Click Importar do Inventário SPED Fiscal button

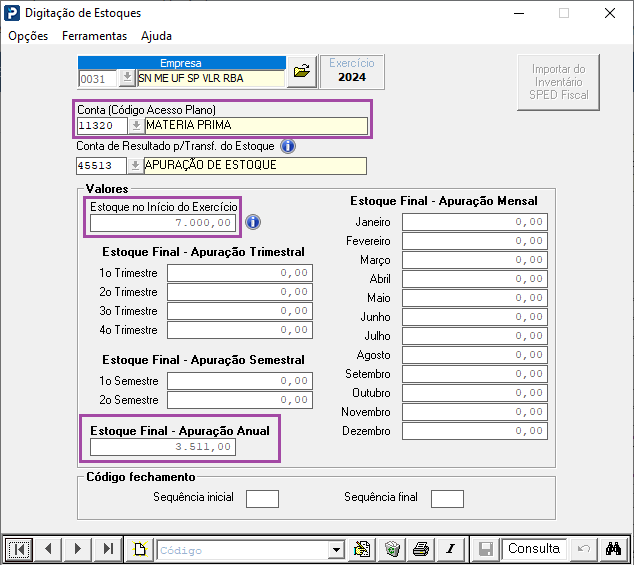(558, 82)
